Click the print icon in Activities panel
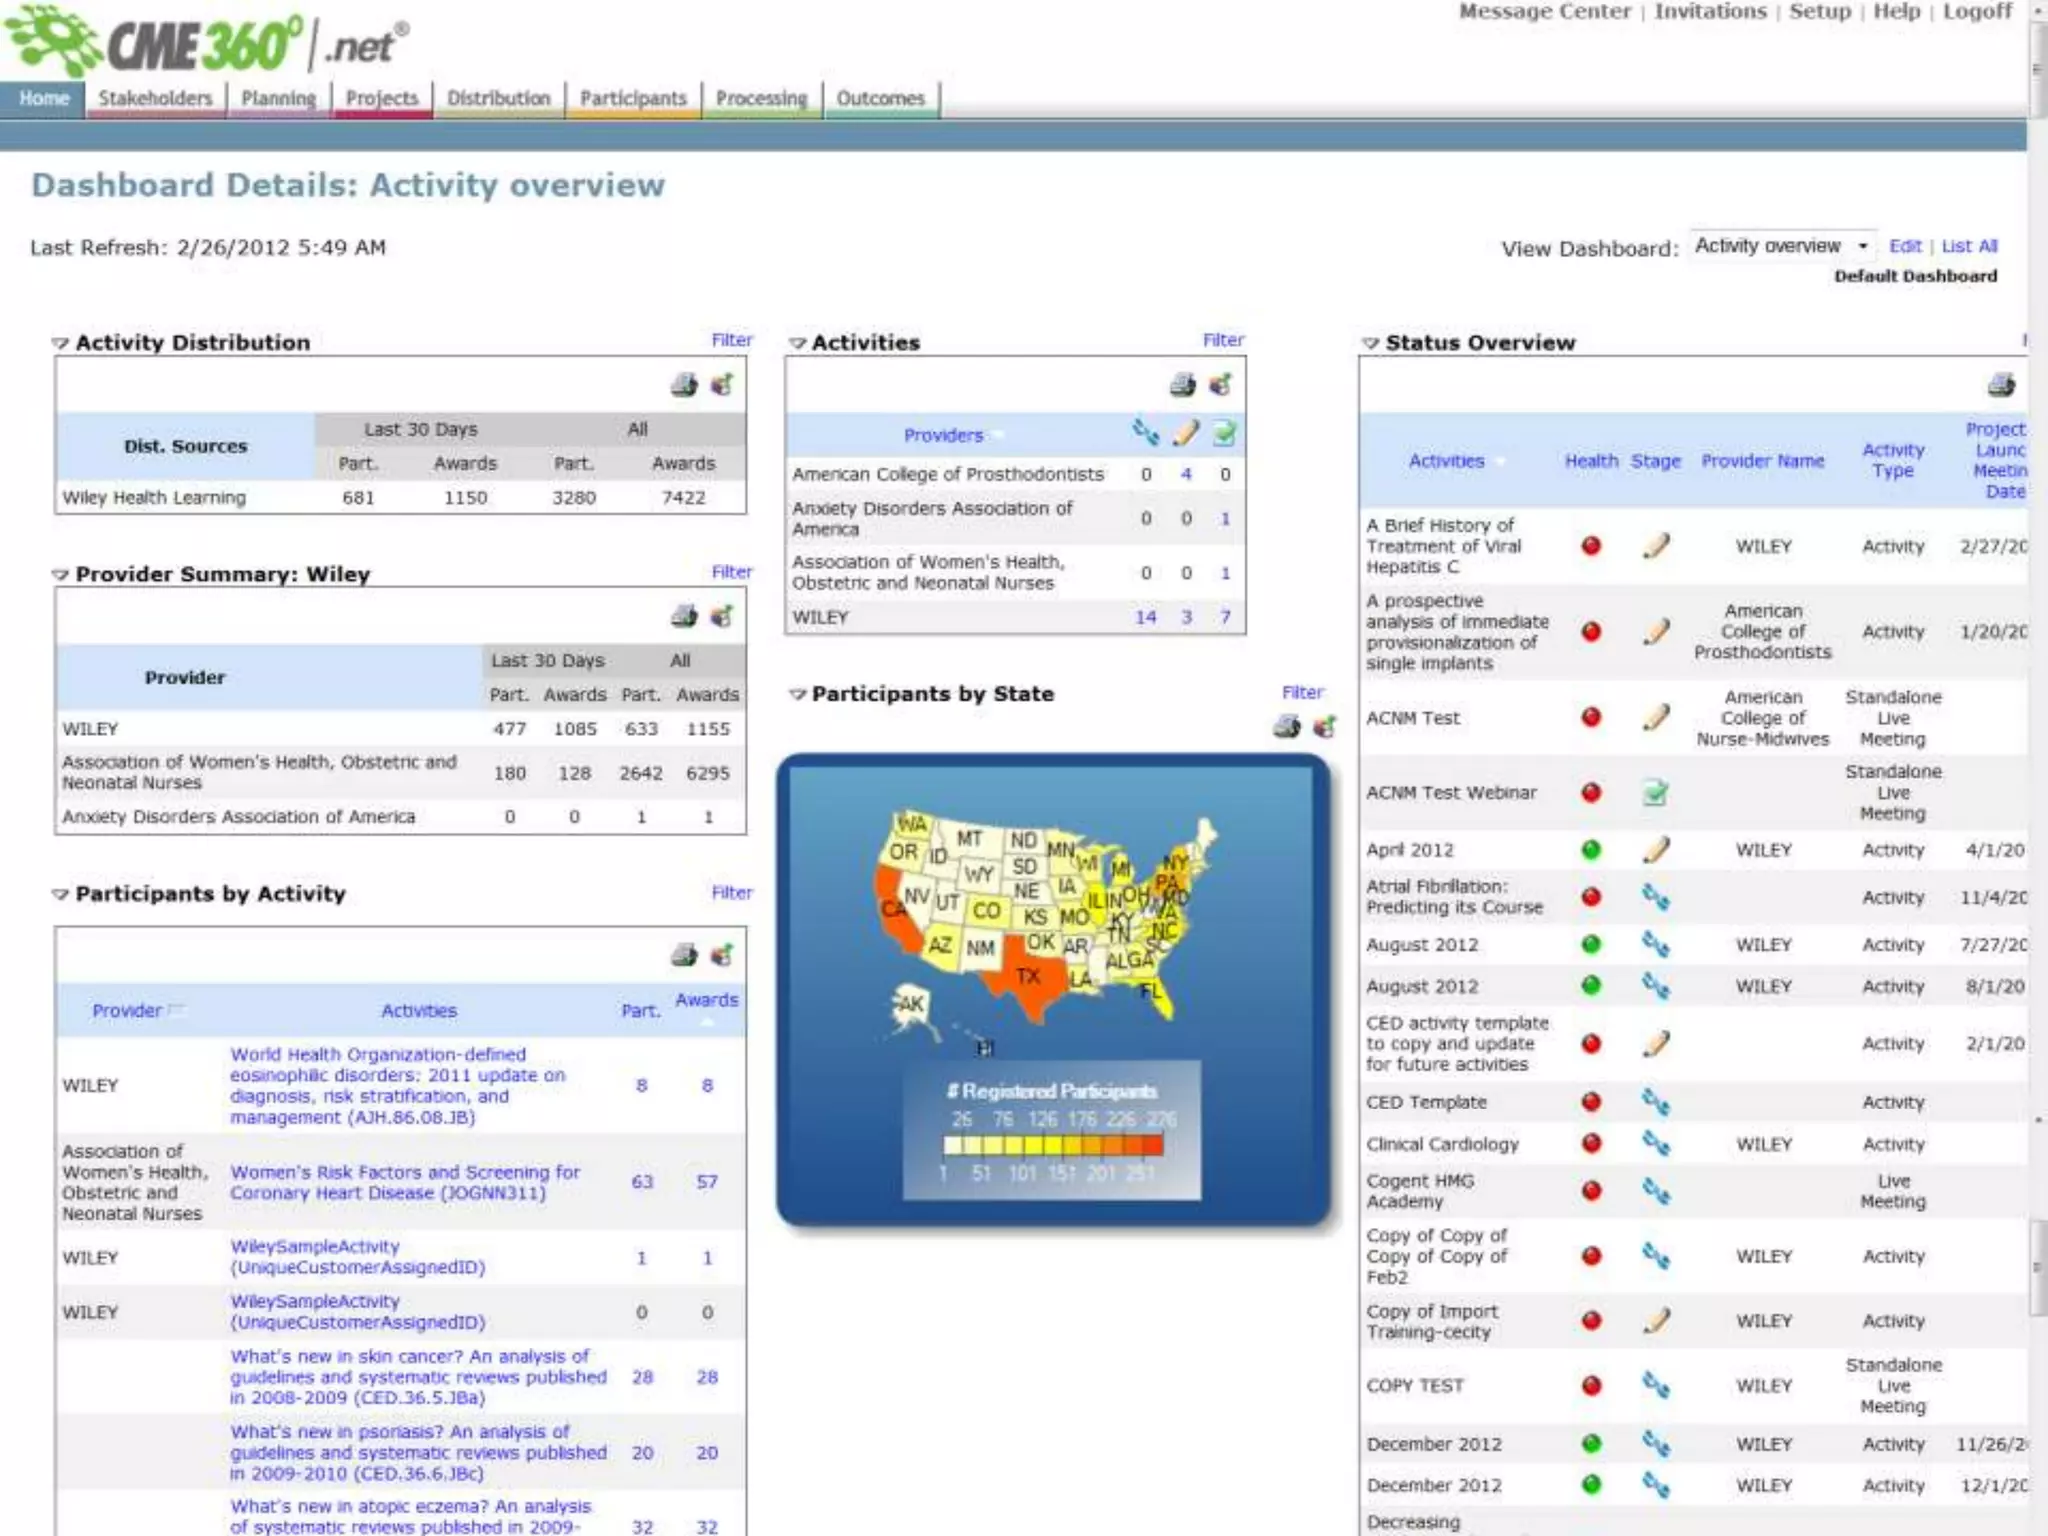 [1182, 385]
